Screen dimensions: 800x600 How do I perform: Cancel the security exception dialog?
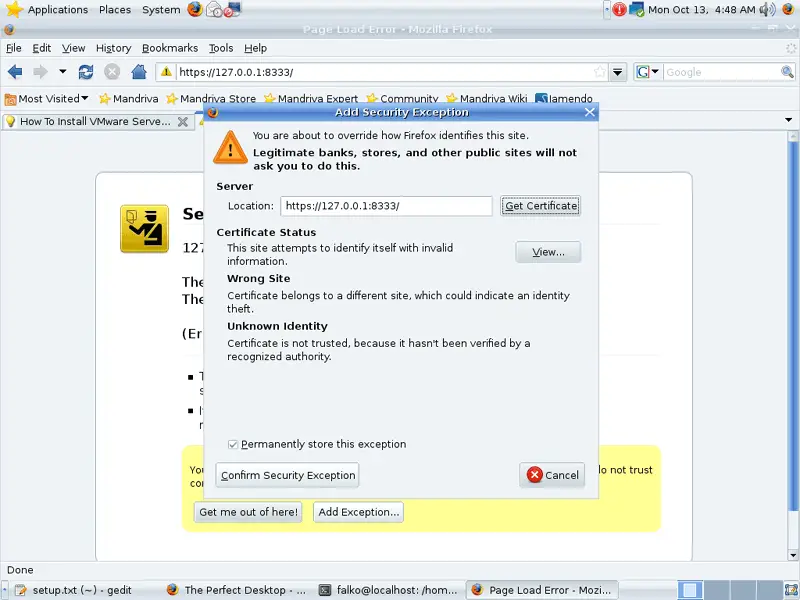point(552,475)
